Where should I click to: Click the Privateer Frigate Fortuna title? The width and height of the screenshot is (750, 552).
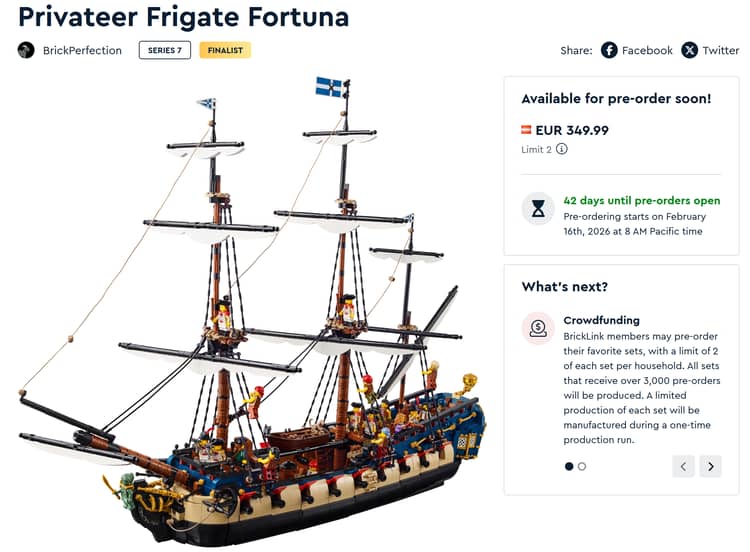click(x=184, y=16)
